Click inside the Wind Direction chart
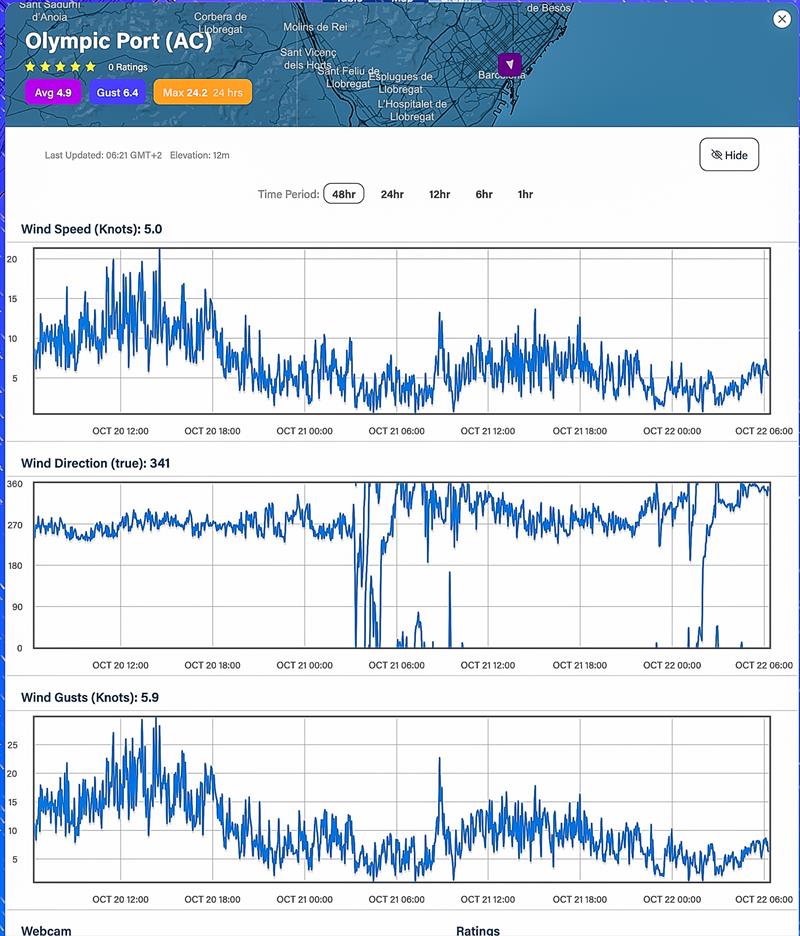The width and height of the screenshot is (800, 936). pyautogui.click(x=402, y=565)
